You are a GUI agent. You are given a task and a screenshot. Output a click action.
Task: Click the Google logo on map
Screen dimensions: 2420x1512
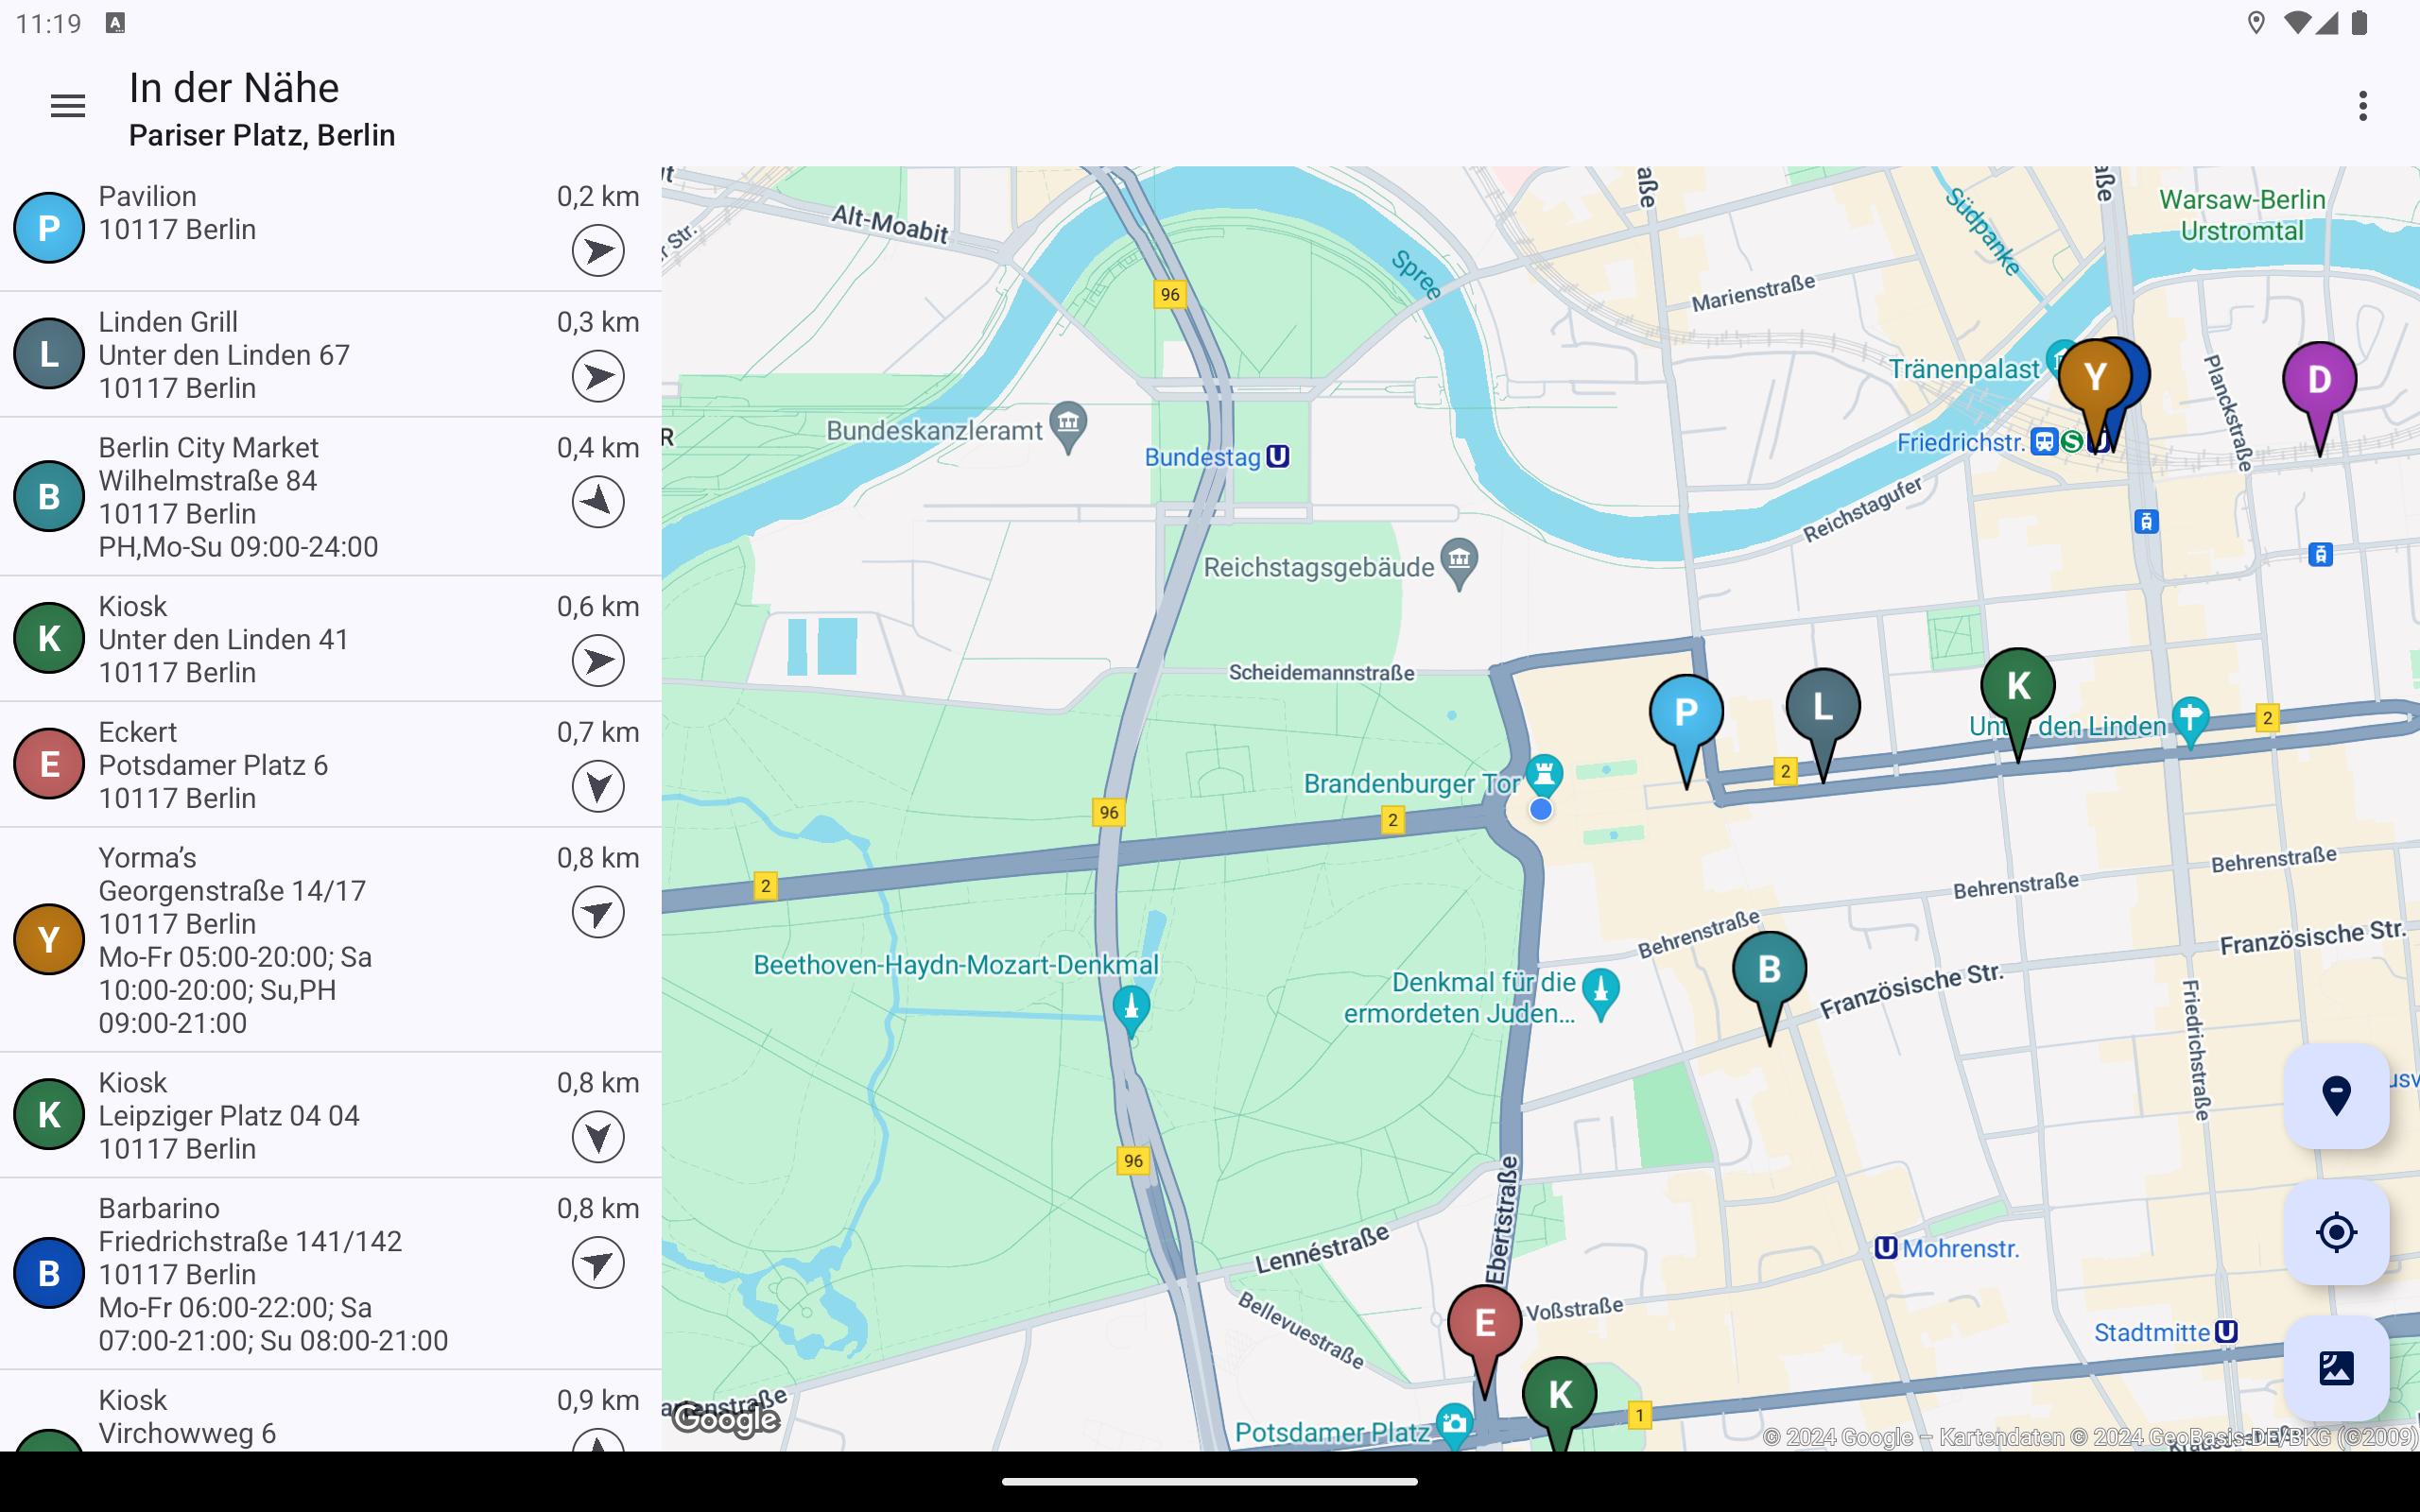pyautogui.click(x=726, y=1419)
